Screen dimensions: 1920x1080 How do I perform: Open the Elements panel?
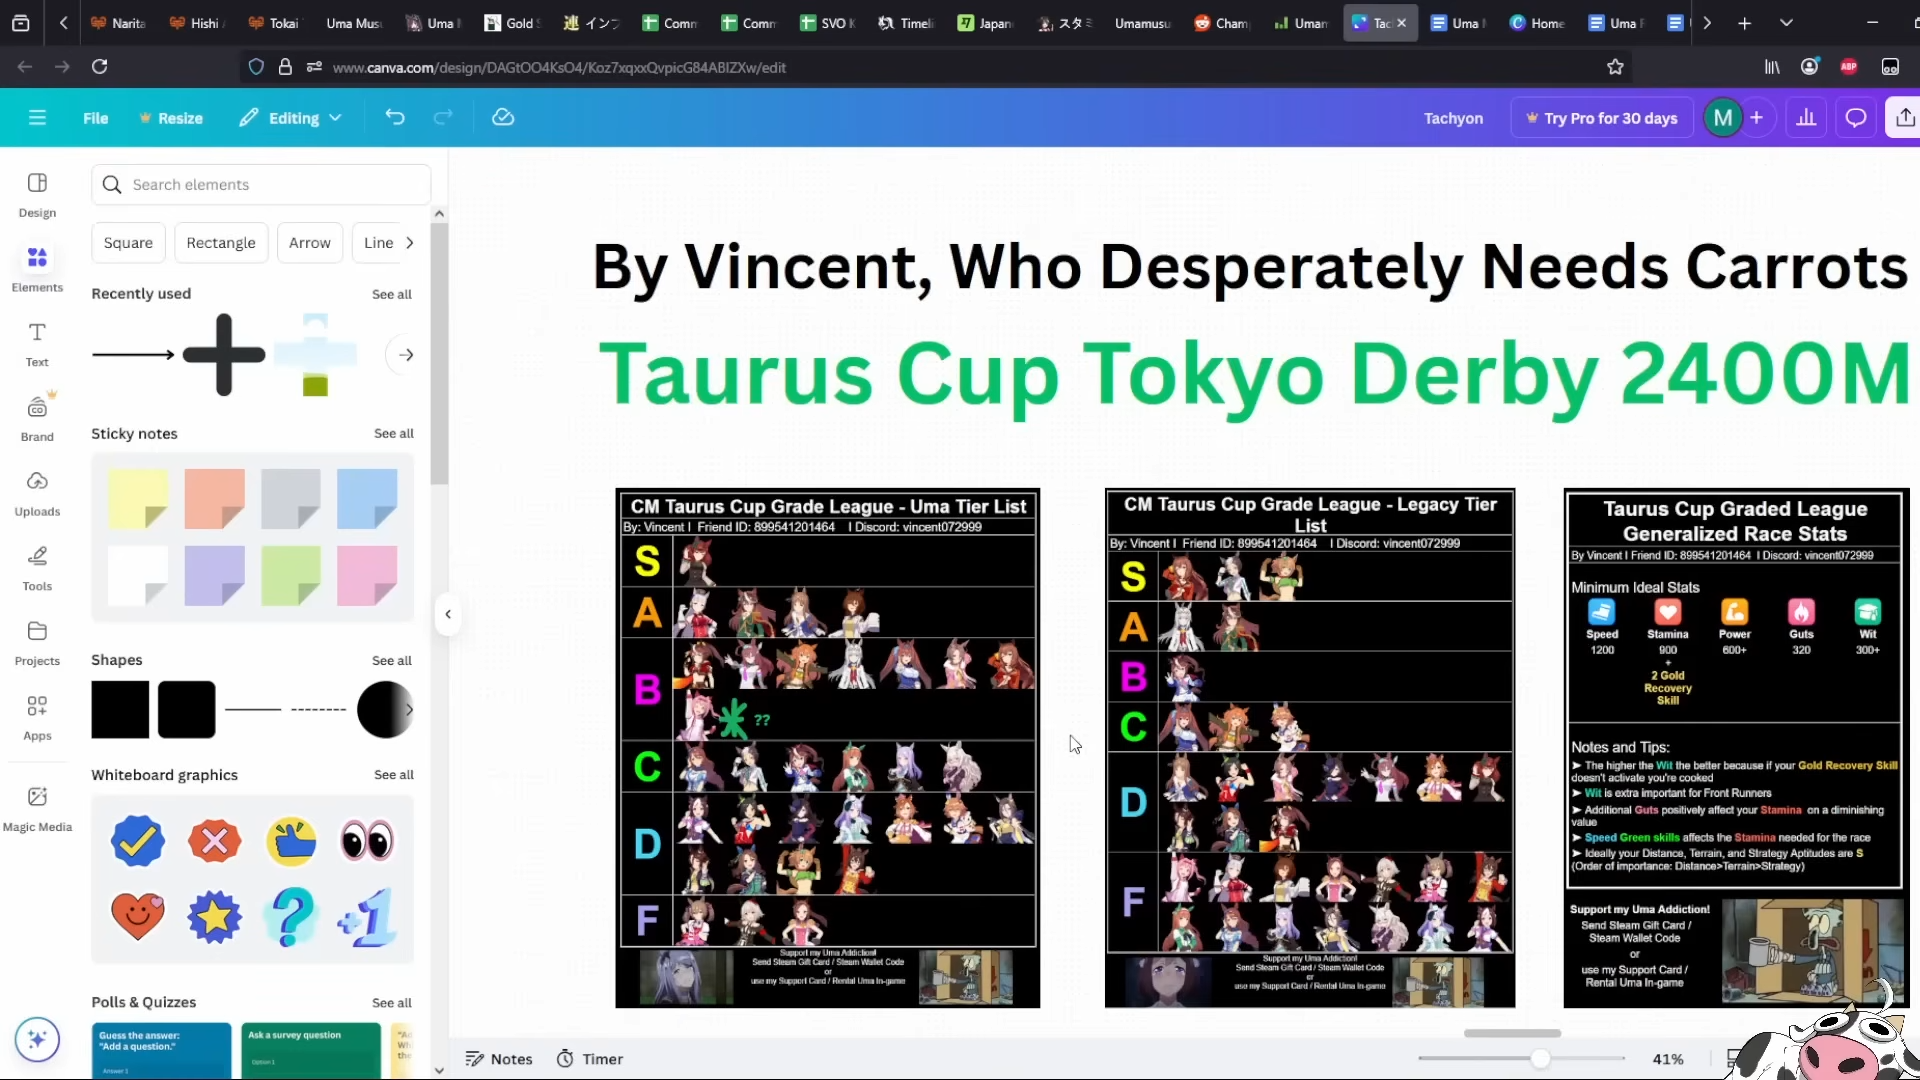(37, 269)
